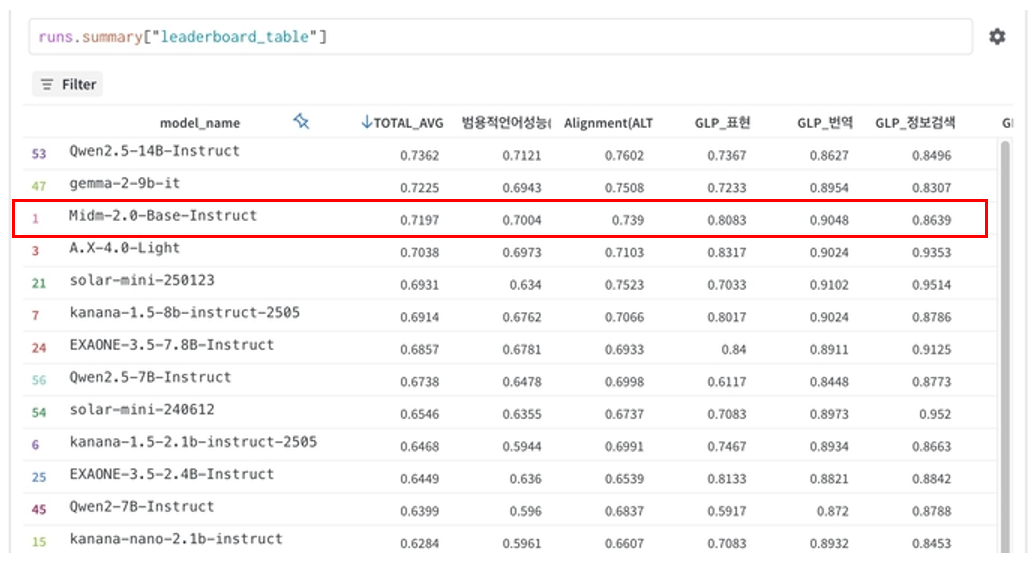1033x565 pixels.
Task: Click the leaderboard_table query expression field
Action: (500, 37)
